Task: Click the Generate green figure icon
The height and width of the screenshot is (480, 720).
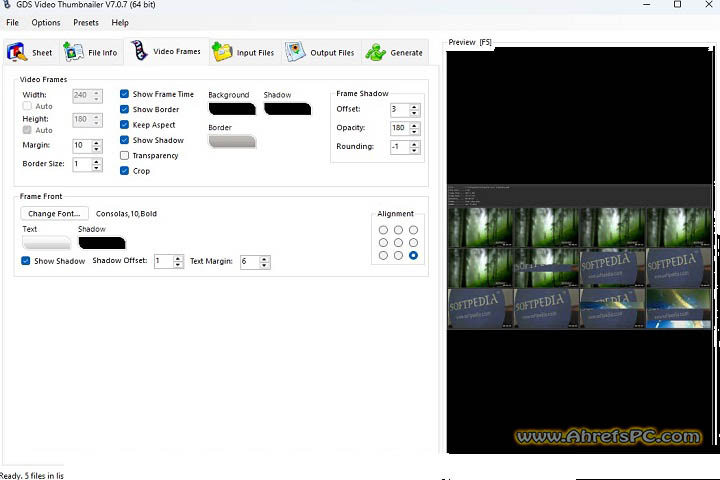Action: click(376, 52)
